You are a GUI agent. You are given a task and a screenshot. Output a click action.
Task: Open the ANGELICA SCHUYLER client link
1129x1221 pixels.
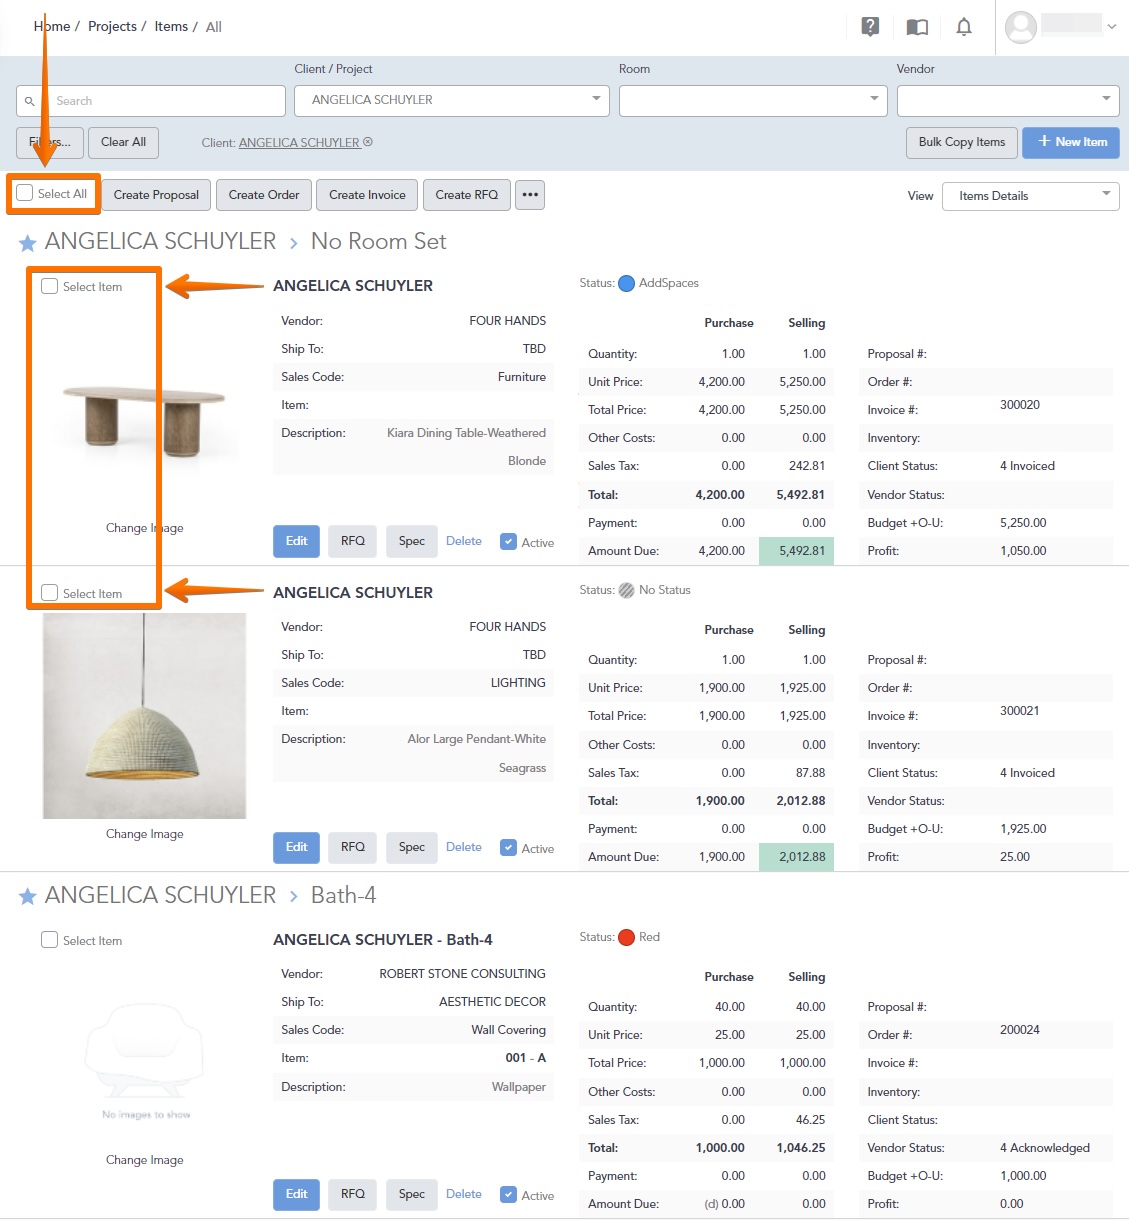click(299, 143)
